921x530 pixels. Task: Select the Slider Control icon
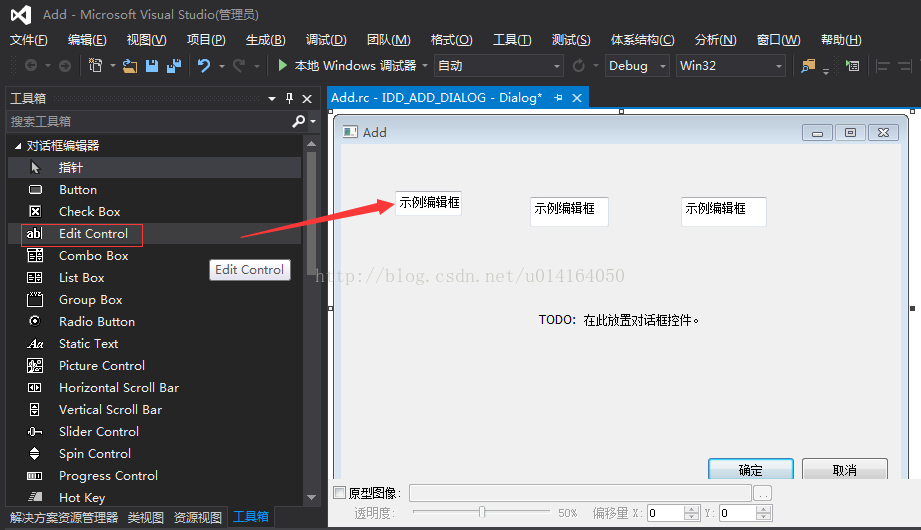(35, 432)
